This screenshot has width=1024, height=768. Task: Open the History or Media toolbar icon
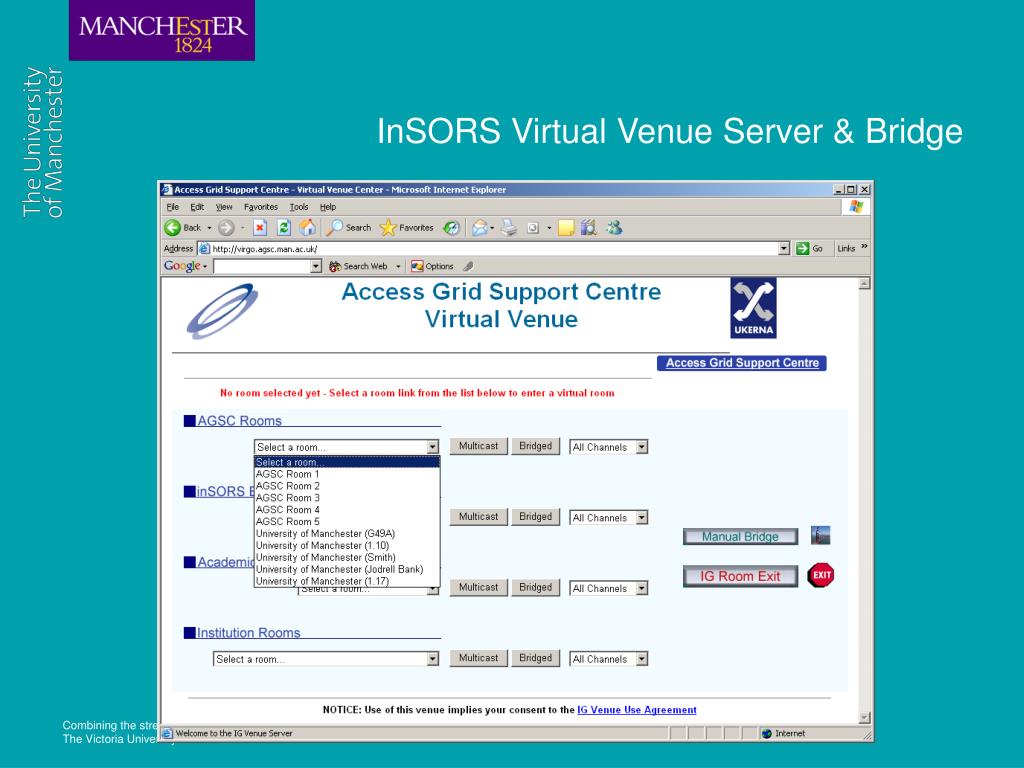(451, 227)
